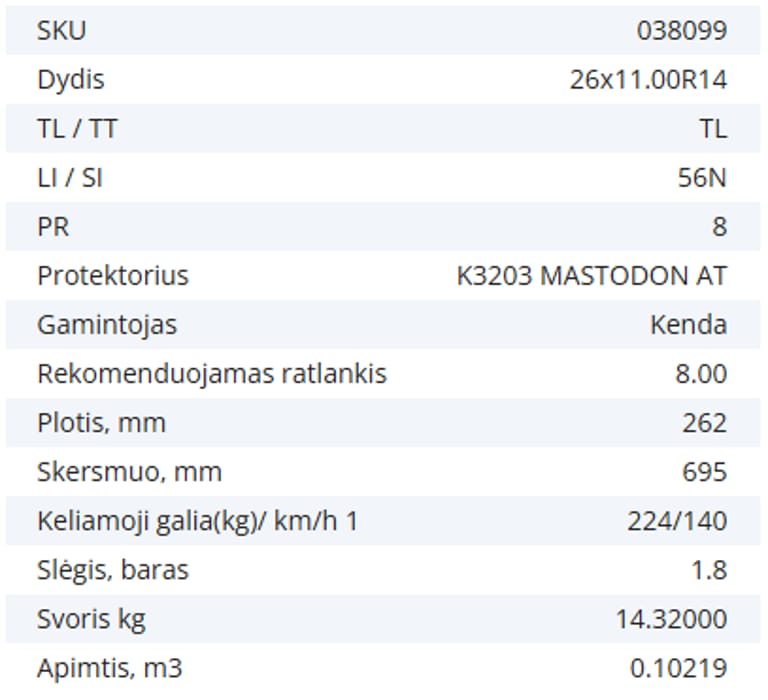Select the 56N load index value
The image size is (768, 700).
coord(701,178)
